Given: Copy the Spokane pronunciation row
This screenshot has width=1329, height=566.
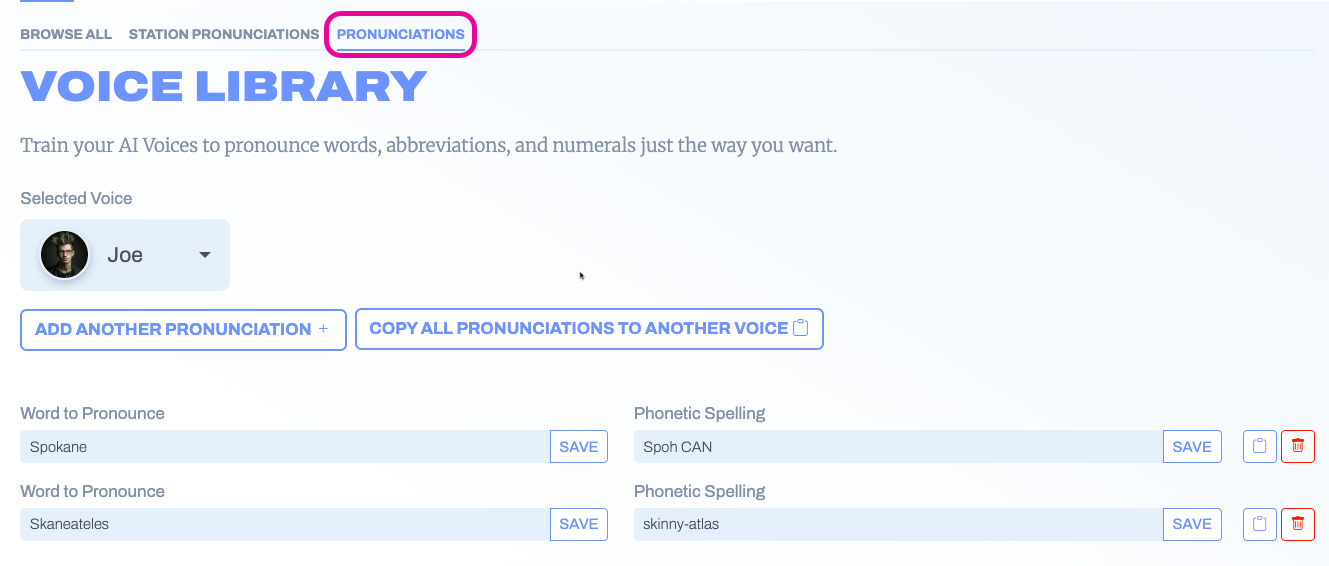Looking at the screenshot, I should click(x=1259, y=446).
